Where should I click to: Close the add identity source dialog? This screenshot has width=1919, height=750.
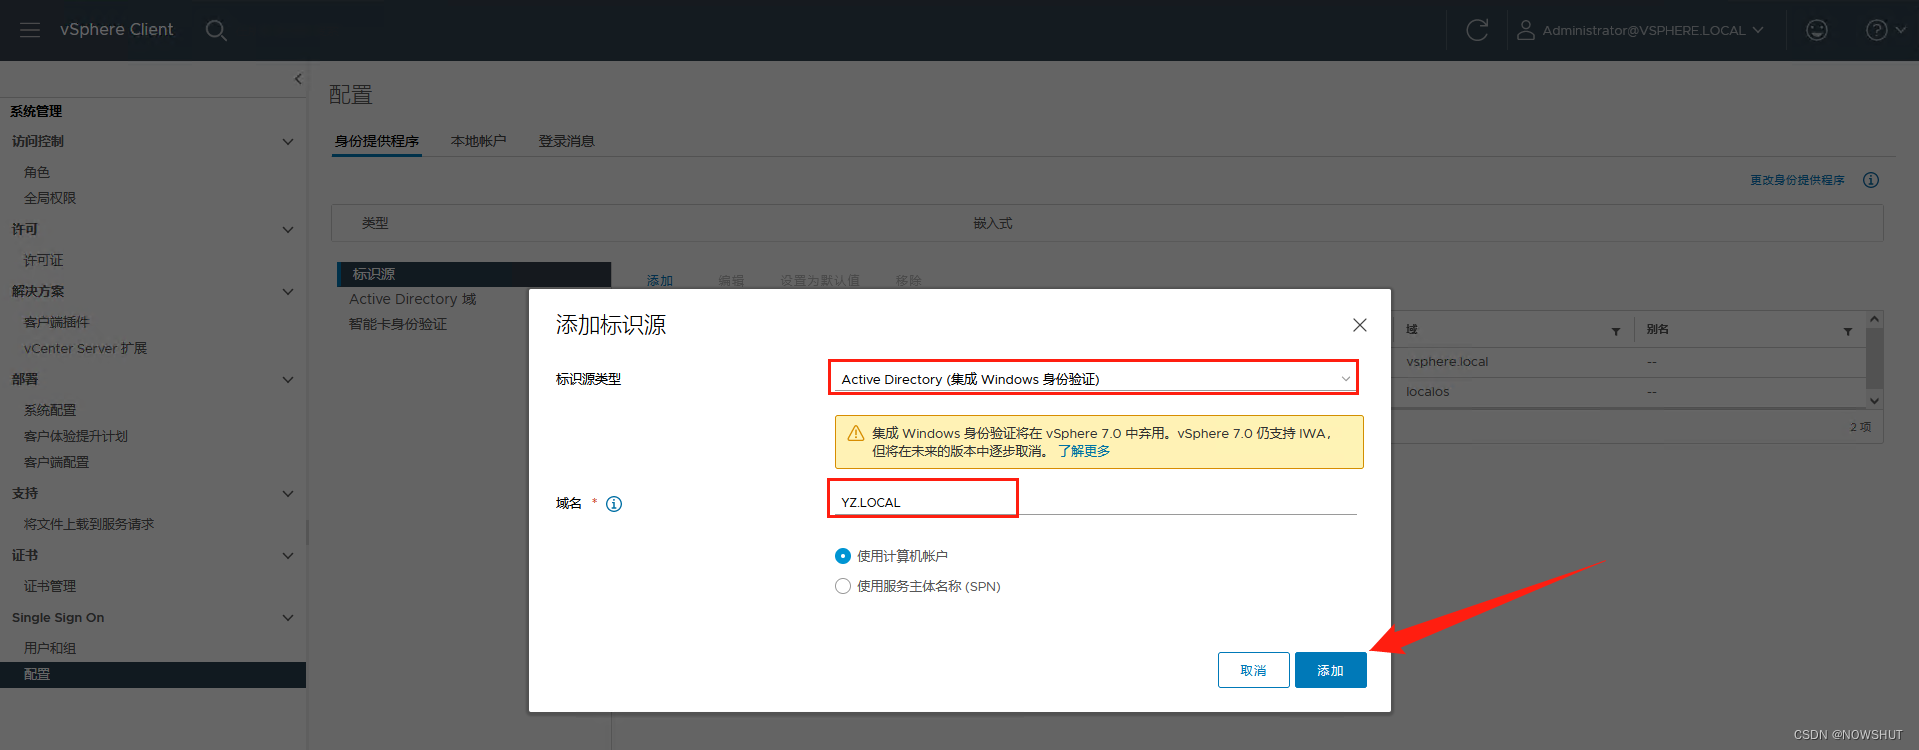pyautogui.click(x=1360, y=325)
